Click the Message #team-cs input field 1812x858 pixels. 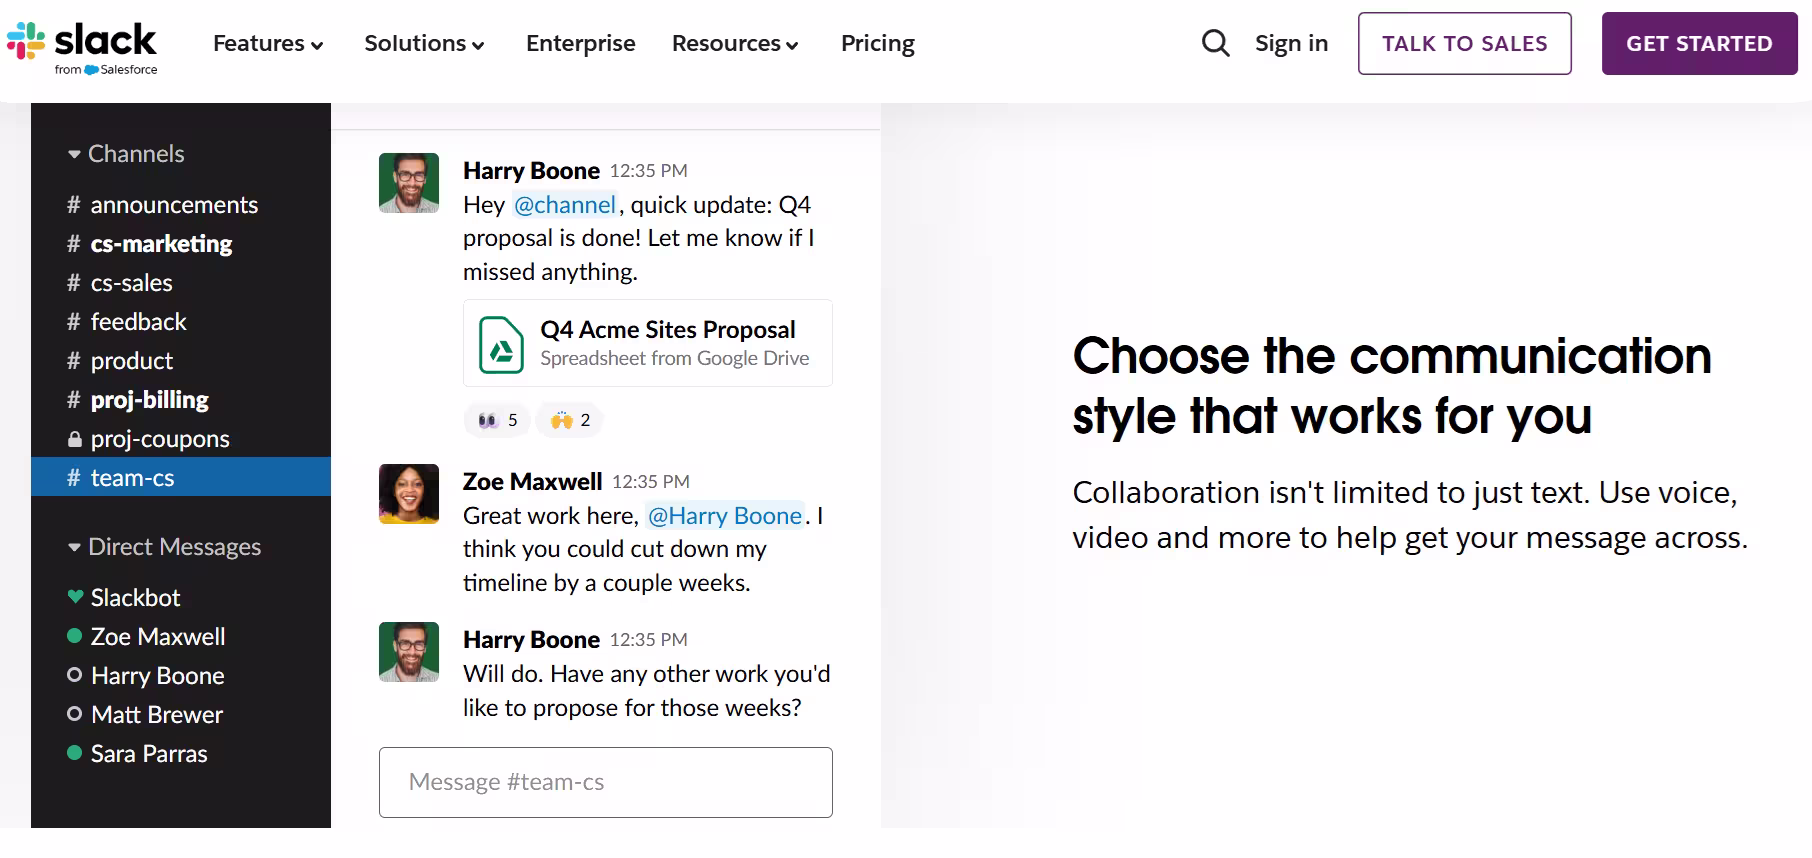coord(605,782)
